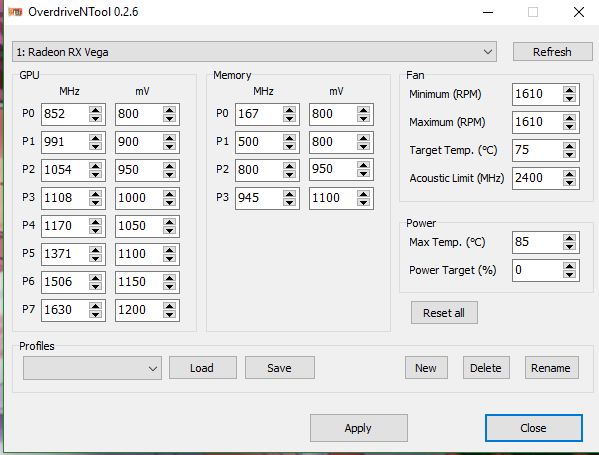Decrease Acoustic Limit with down arrow
Image resolution: width=599 pixels, height=455 pixels.
569,183
